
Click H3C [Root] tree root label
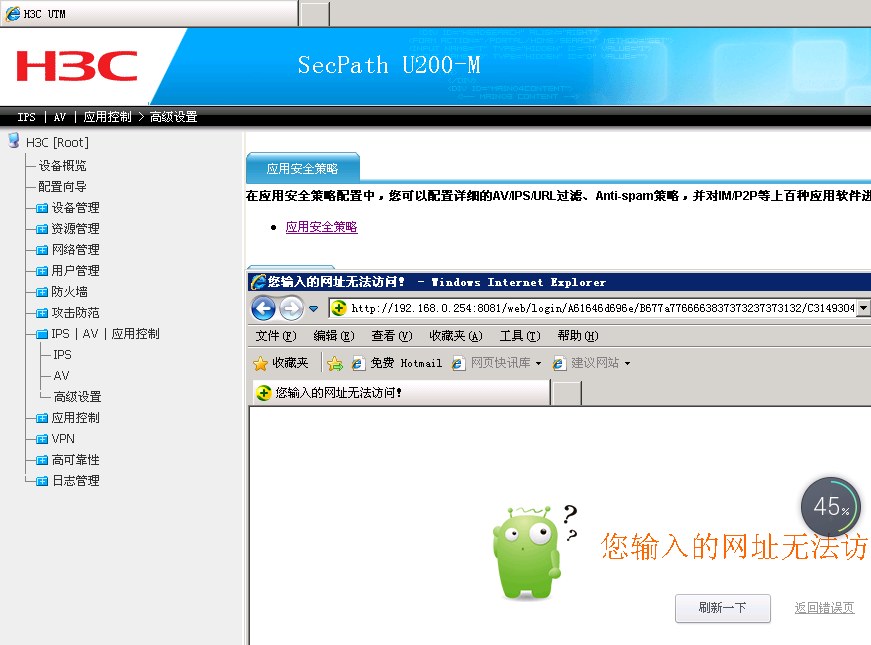(57, 143)
